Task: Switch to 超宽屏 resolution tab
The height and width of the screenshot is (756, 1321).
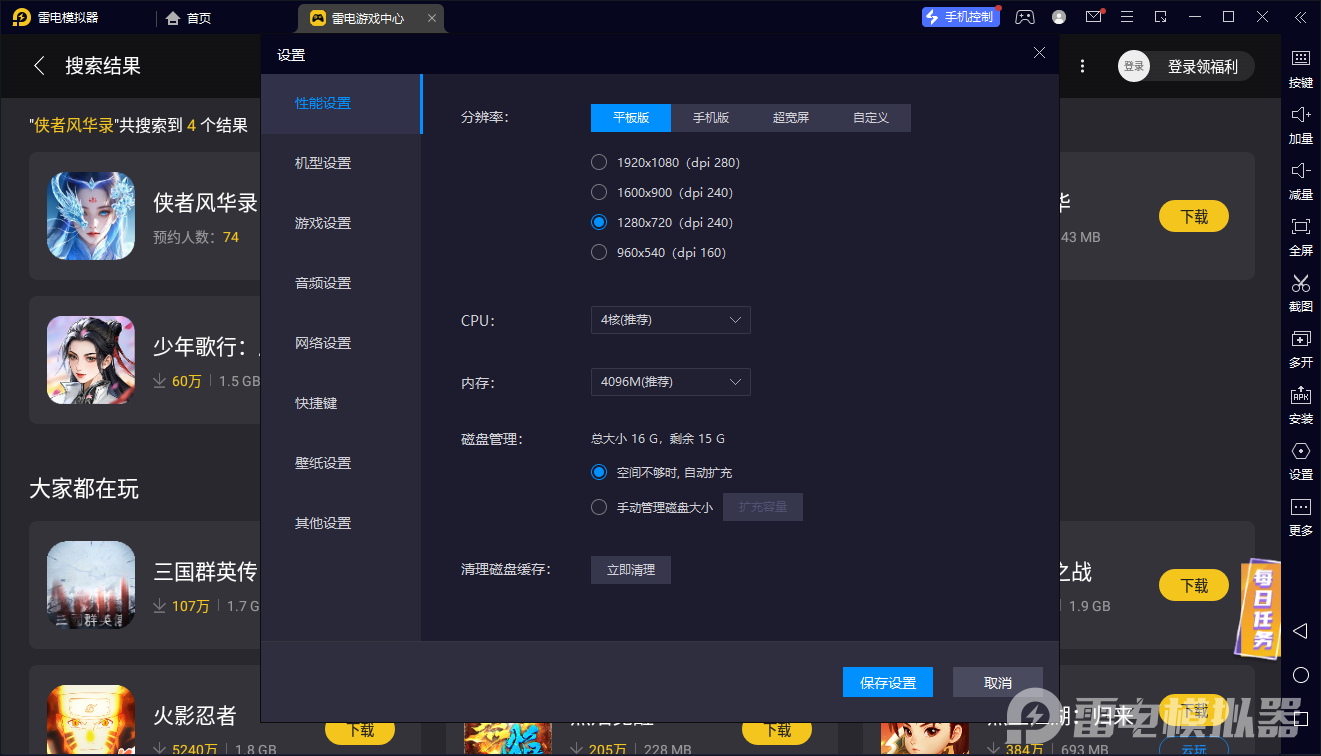Action: click(791, 118)
